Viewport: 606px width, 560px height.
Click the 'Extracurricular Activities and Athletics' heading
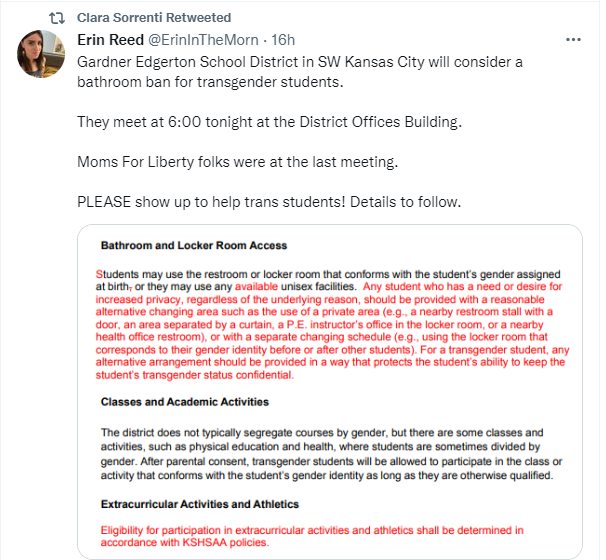(x=213, y=505)
